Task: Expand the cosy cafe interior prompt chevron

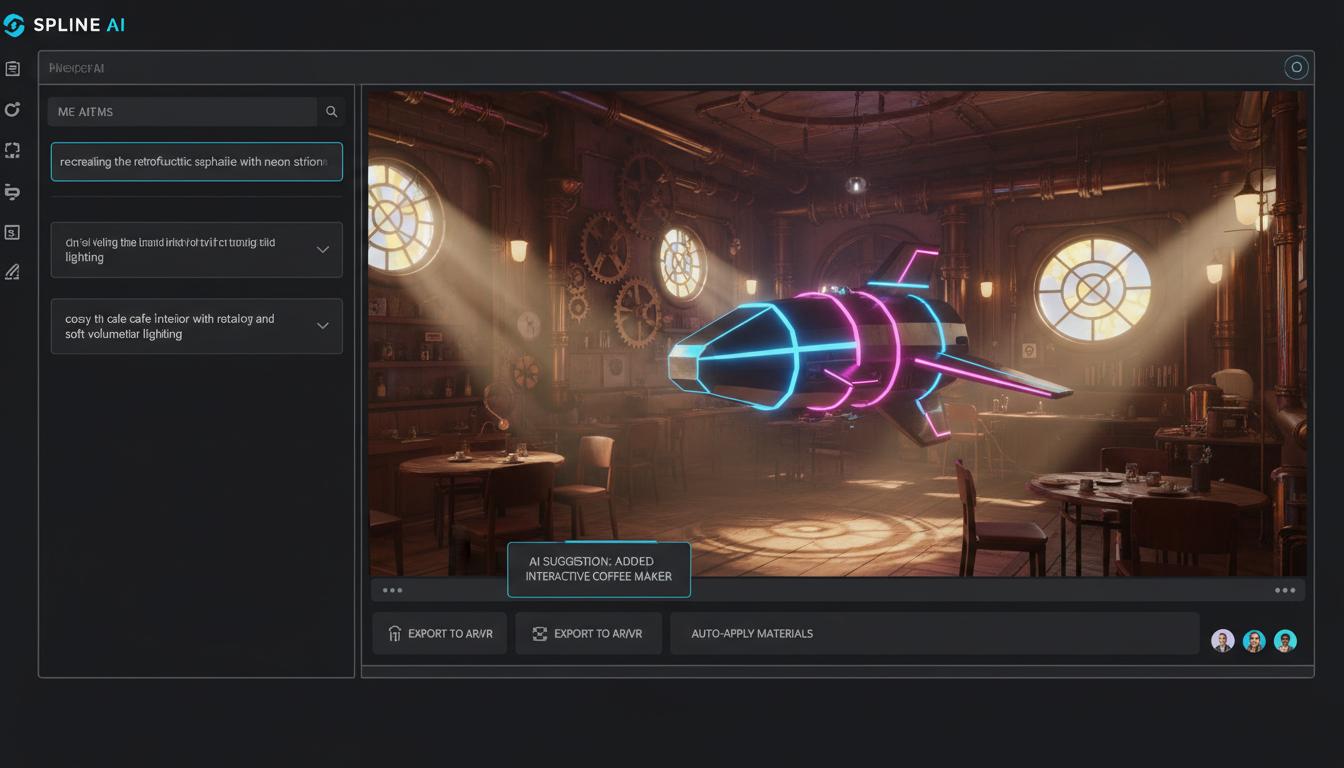Action: (x=322, y=325)
